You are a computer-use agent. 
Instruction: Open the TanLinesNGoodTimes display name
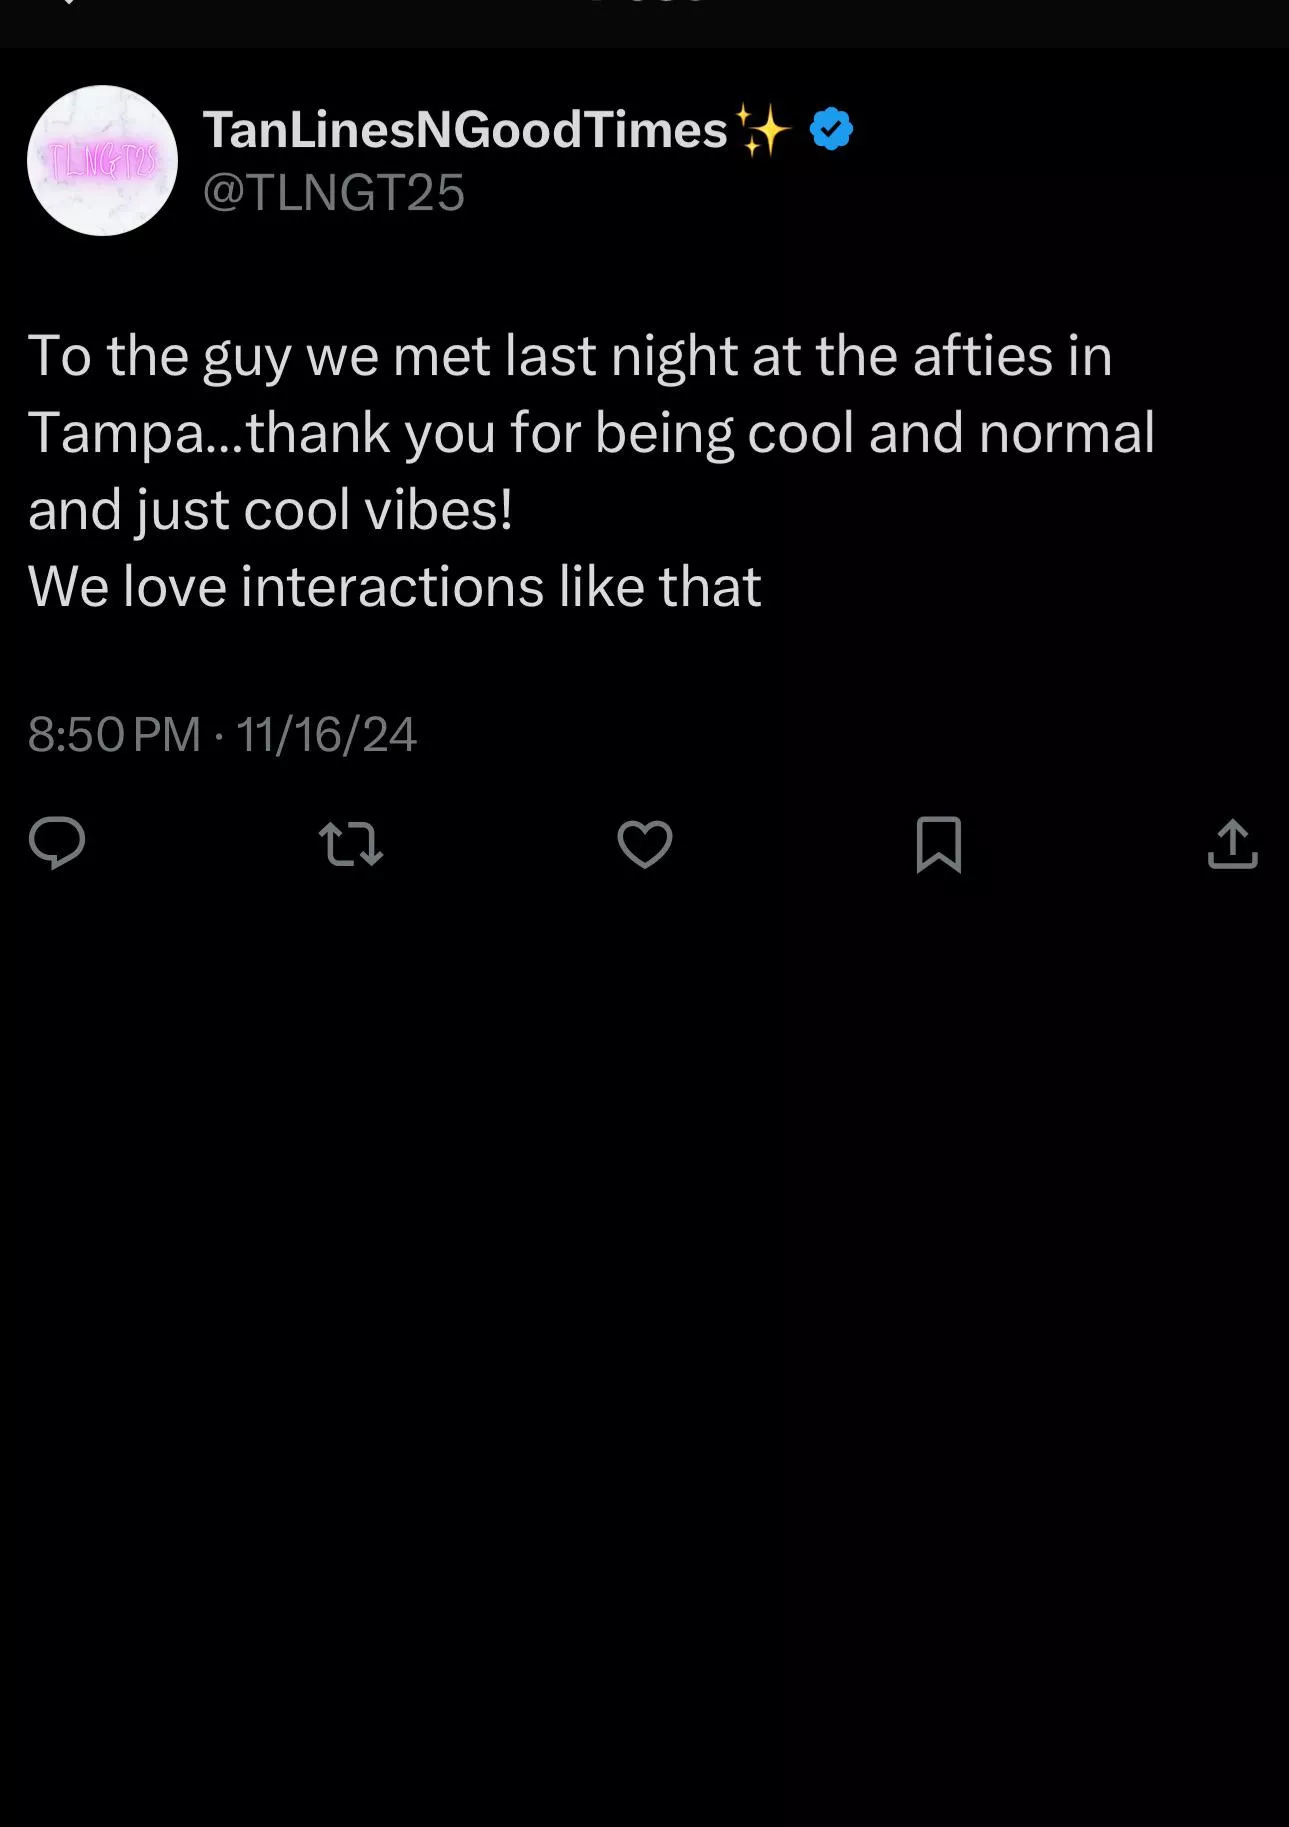(x=465, y=130)
